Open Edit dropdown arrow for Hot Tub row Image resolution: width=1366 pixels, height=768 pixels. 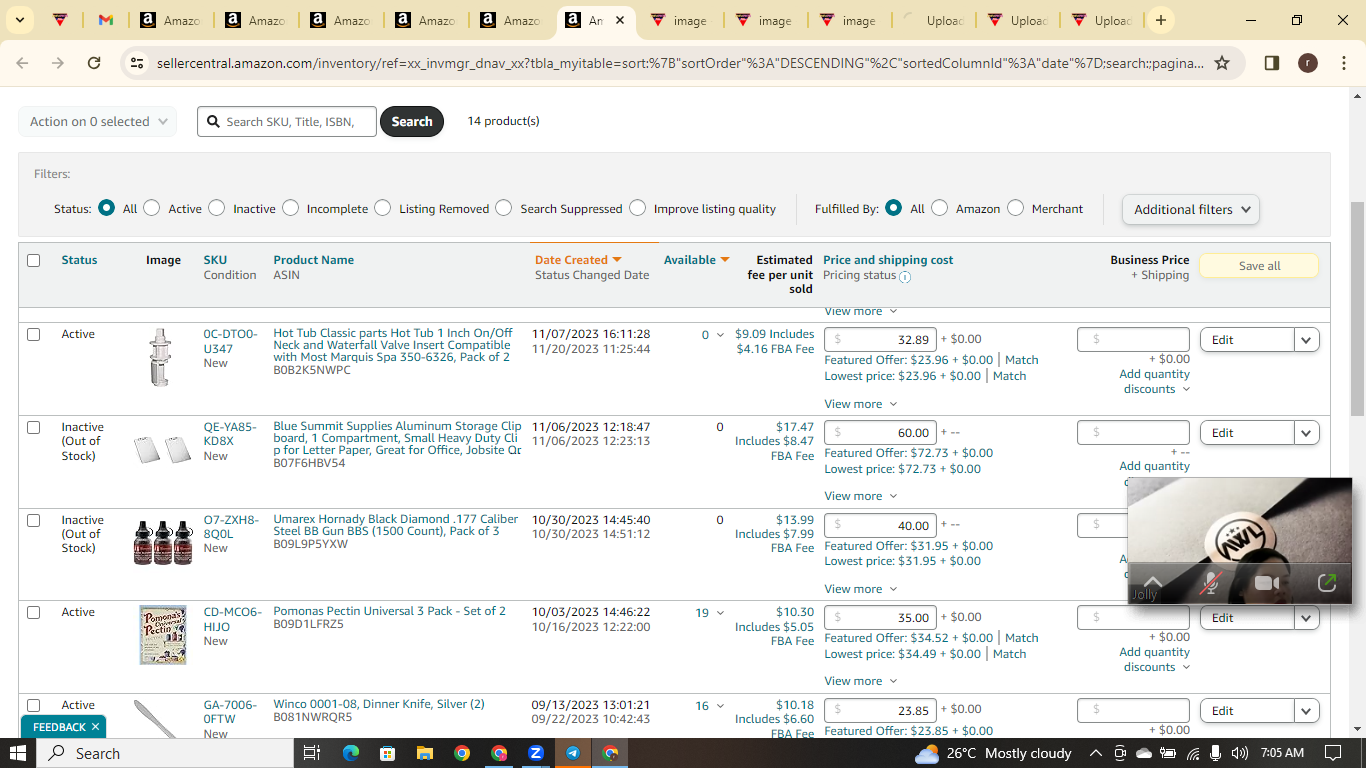(1307, 340)
